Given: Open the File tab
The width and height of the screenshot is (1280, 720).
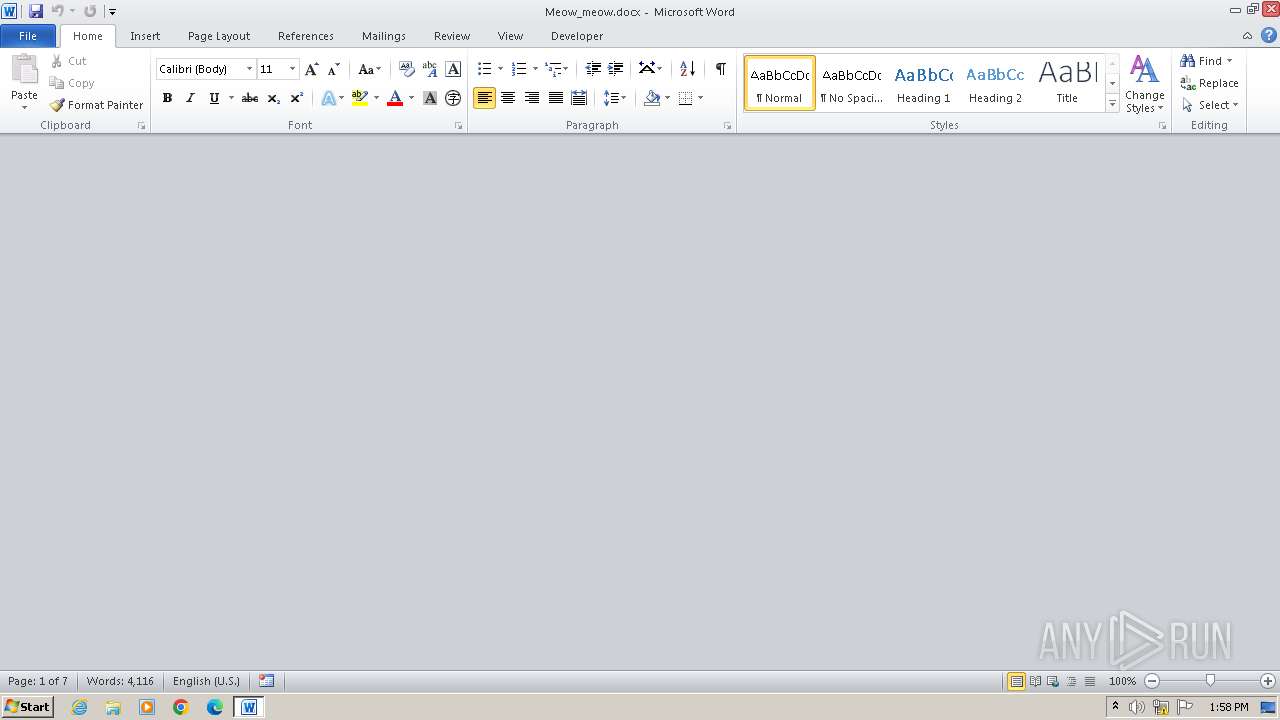Looking at the screenshot, I should pyautogui.click(x=28, y=35).
